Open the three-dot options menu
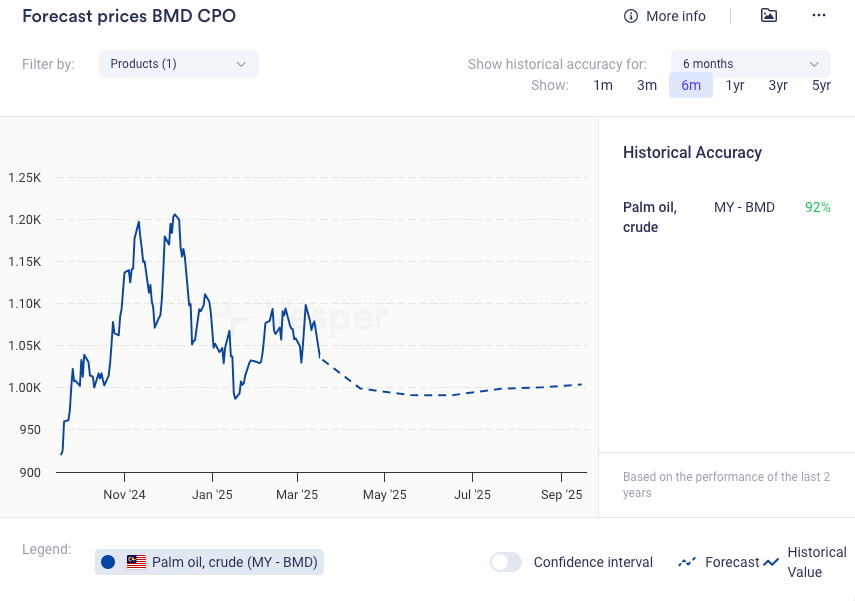 (819, 15)
